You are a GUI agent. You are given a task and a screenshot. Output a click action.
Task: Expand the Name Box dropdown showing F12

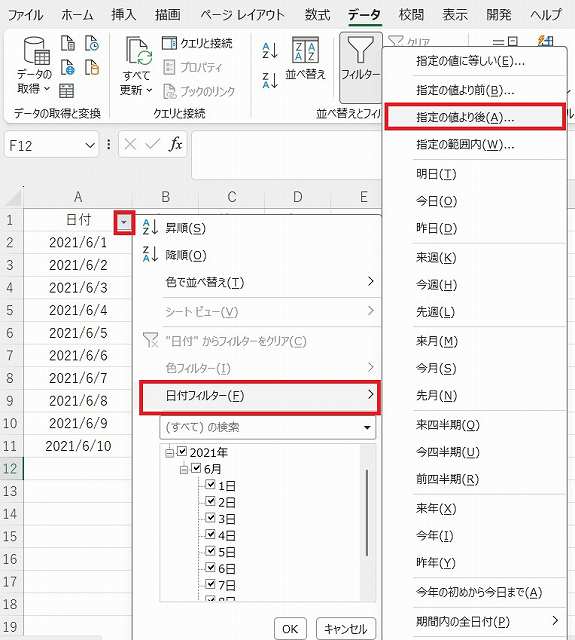(90, 145)
